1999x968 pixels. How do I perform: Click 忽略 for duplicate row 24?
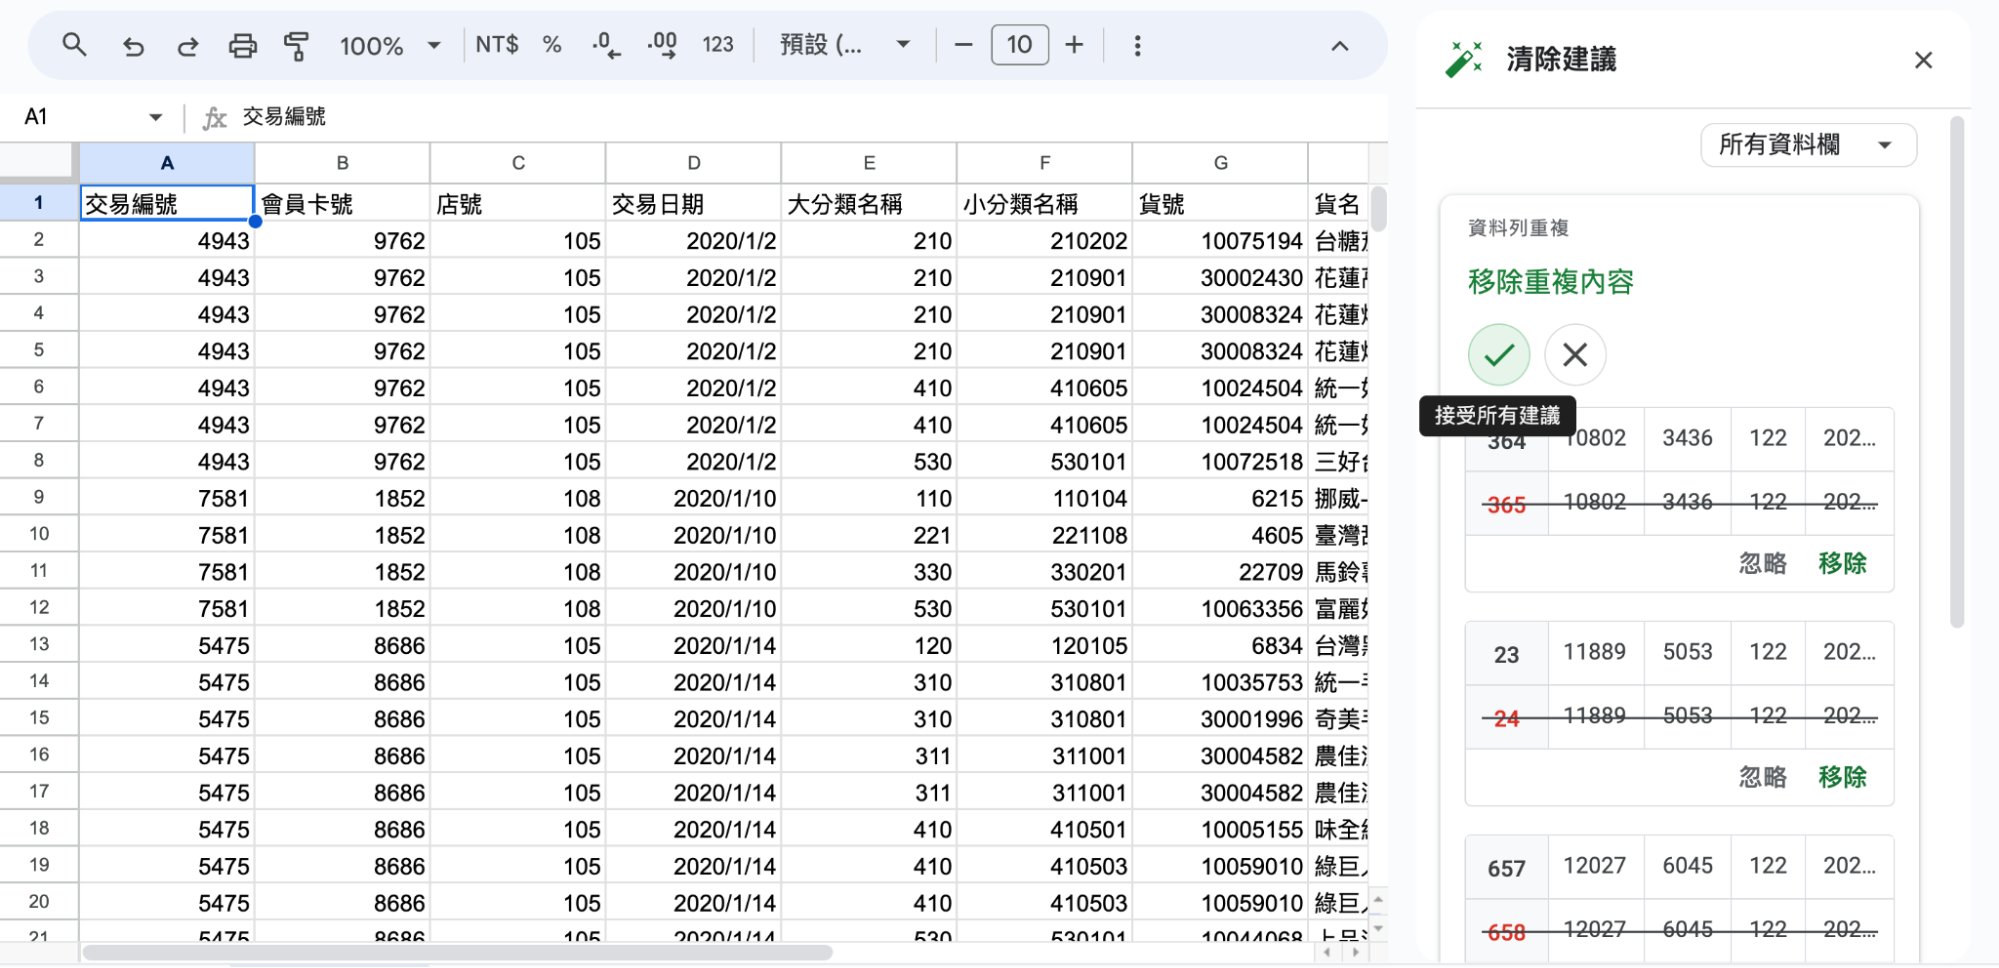pos(1762,778)
